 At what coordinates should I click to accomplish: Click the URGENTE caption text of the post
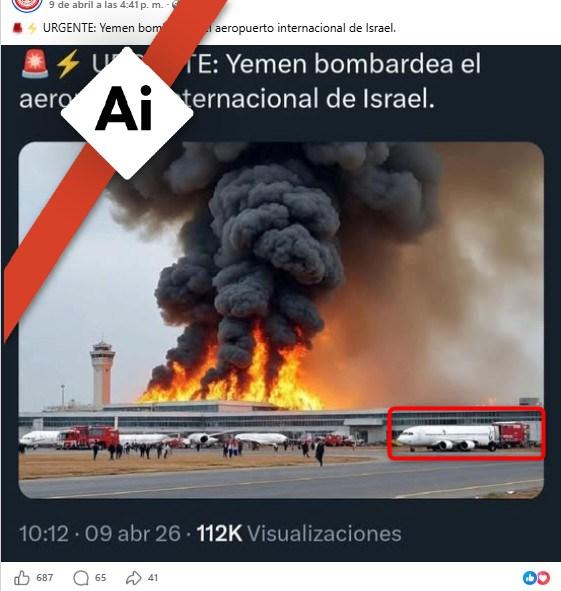coord(219,28)
